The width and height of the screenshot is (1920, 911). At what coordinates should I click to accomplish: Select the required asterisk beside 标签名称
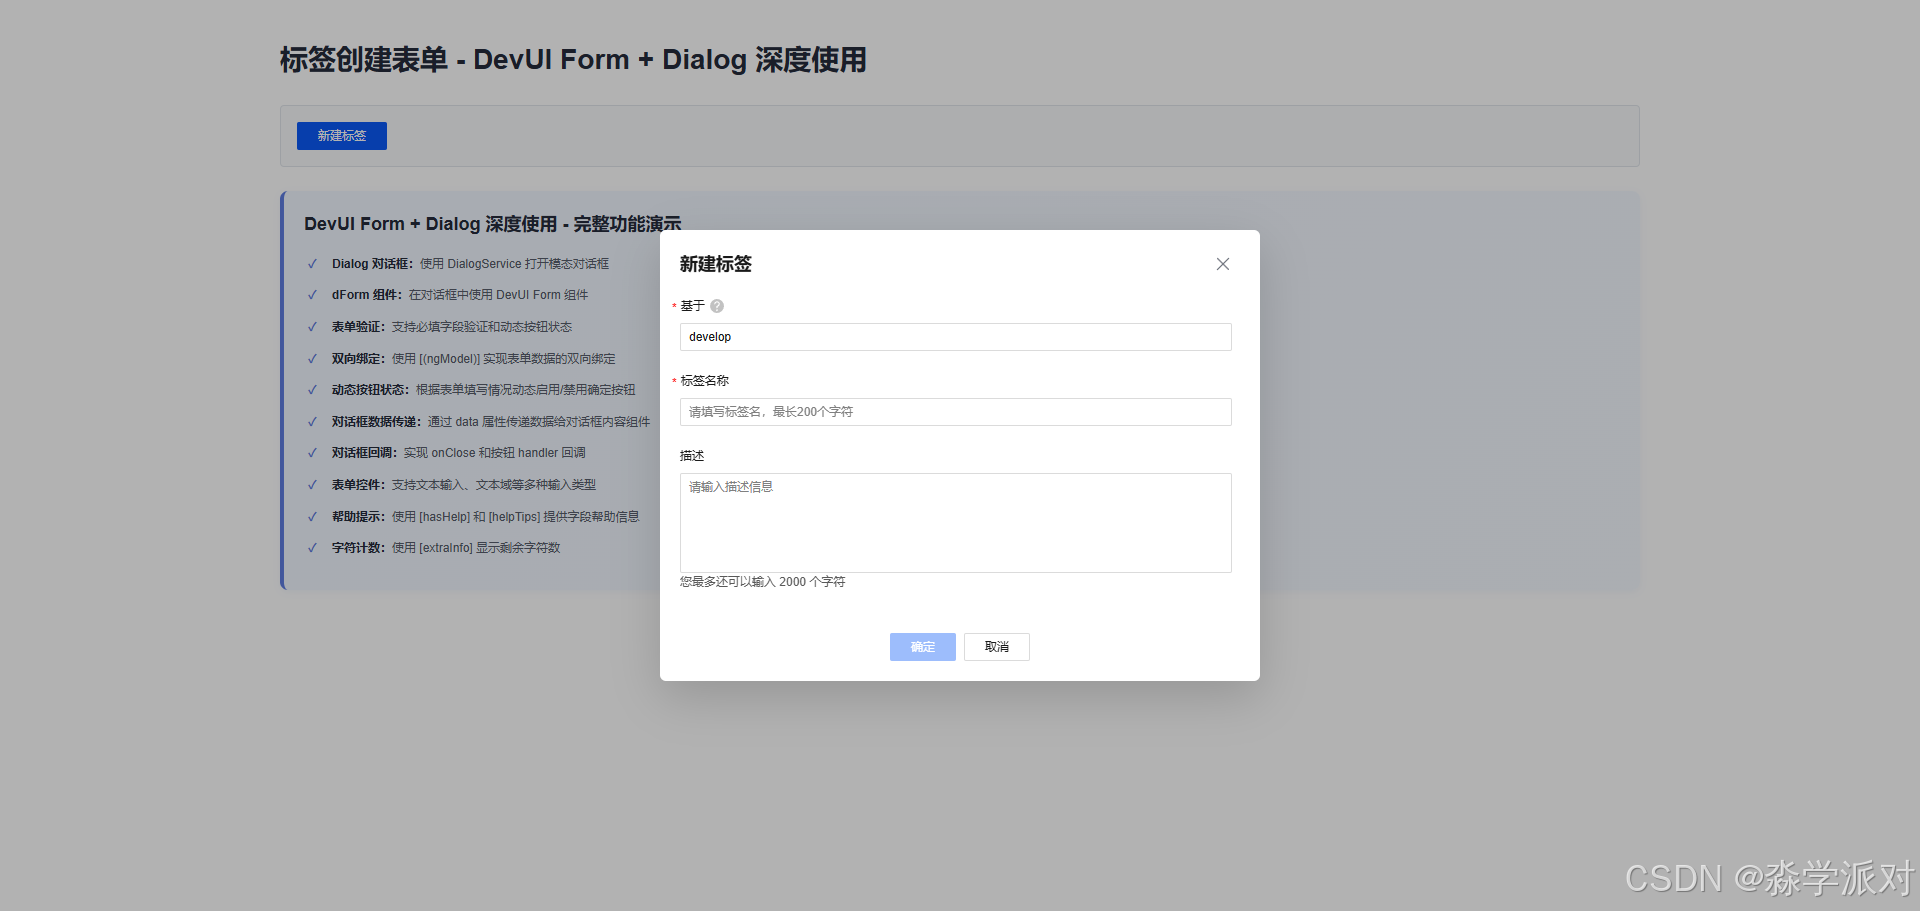click(x=676, y=380)
